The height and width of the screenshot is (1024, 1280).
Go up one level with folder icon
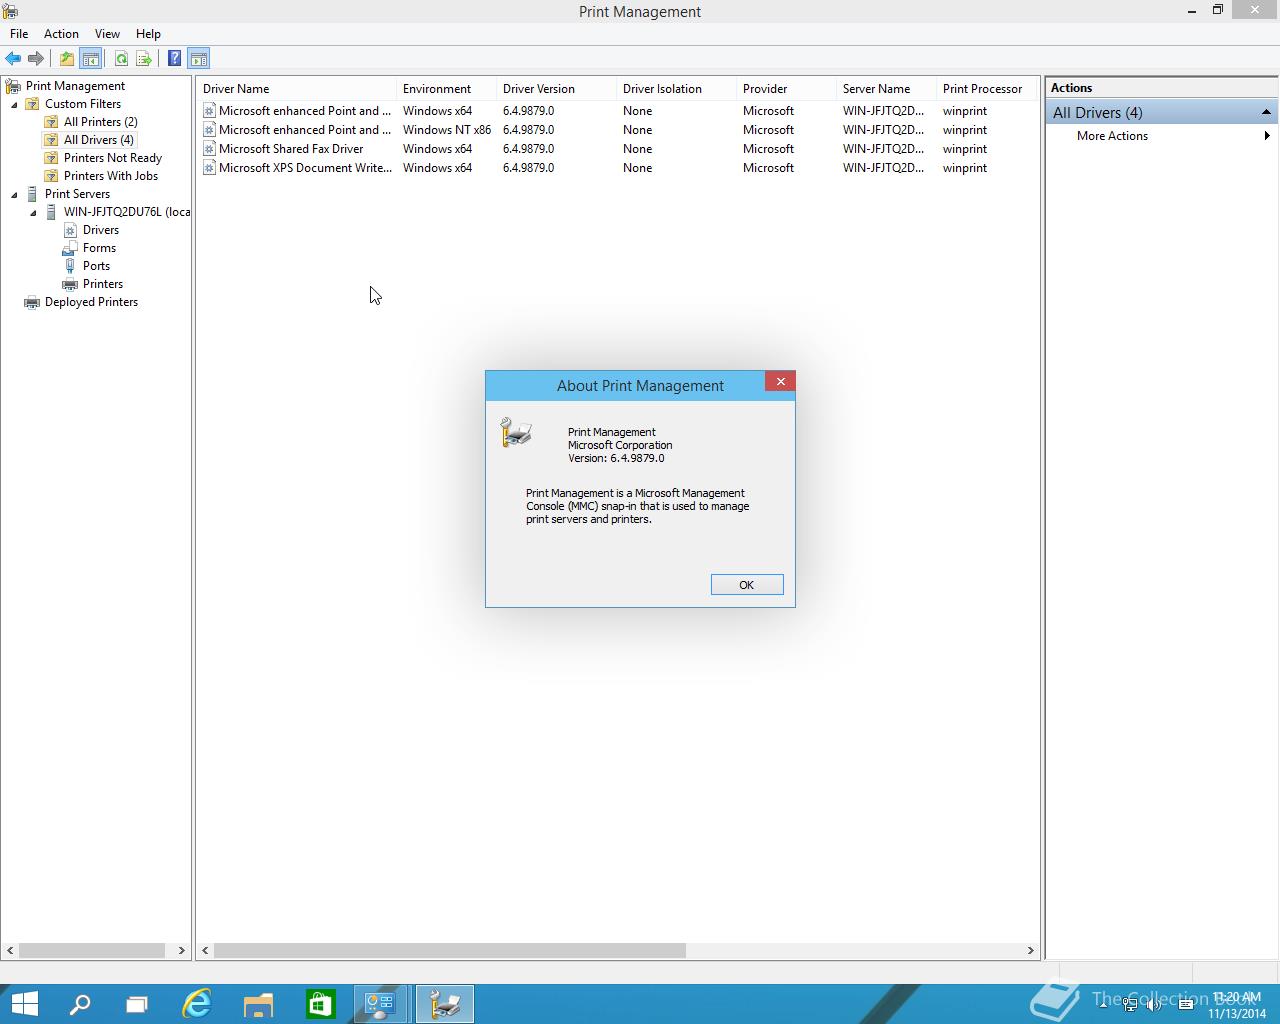66,58
